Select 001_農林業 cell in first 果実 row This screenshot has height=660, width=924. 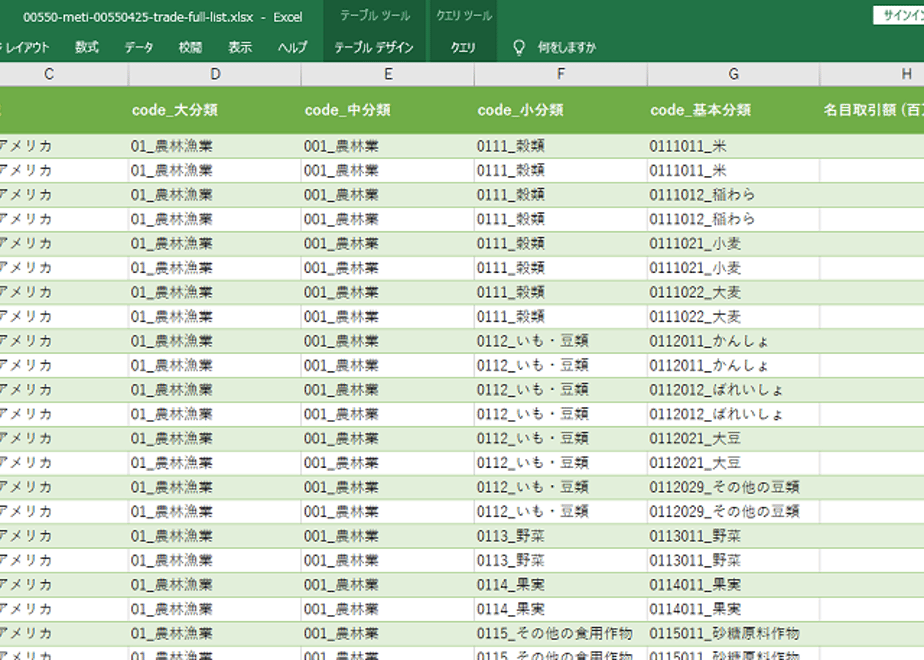(x=388, y=585)
